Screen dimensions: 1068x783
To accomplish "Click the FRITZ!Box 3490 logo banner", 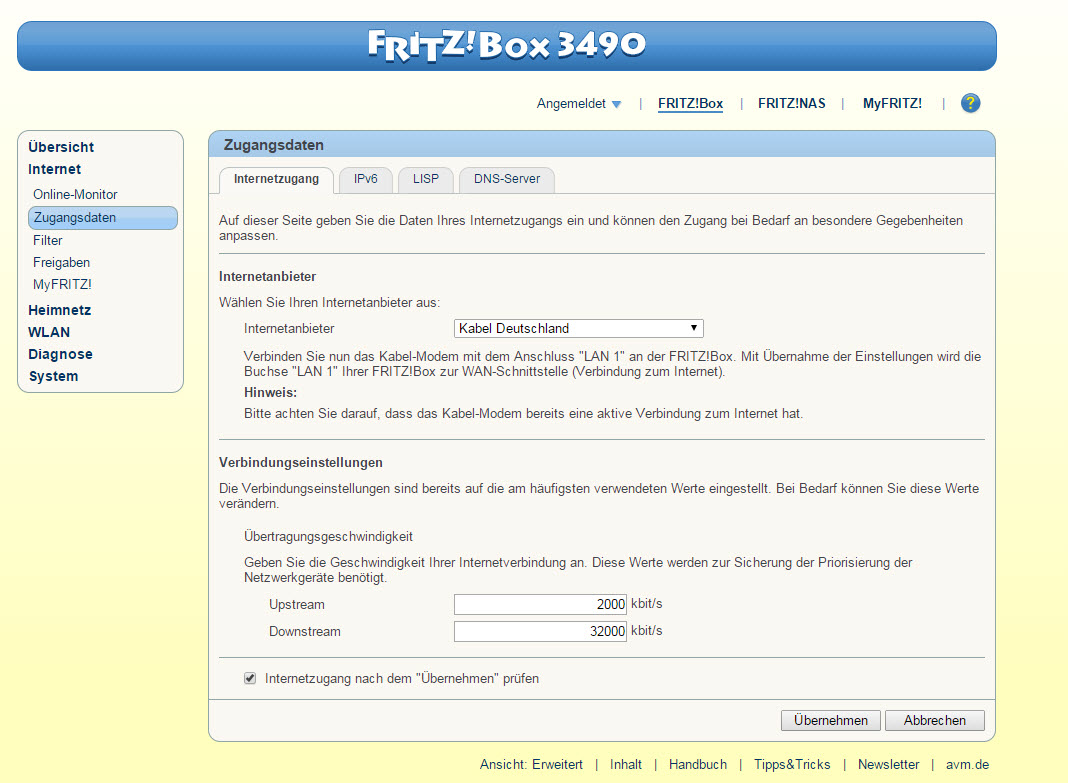I will pos(507,46).
